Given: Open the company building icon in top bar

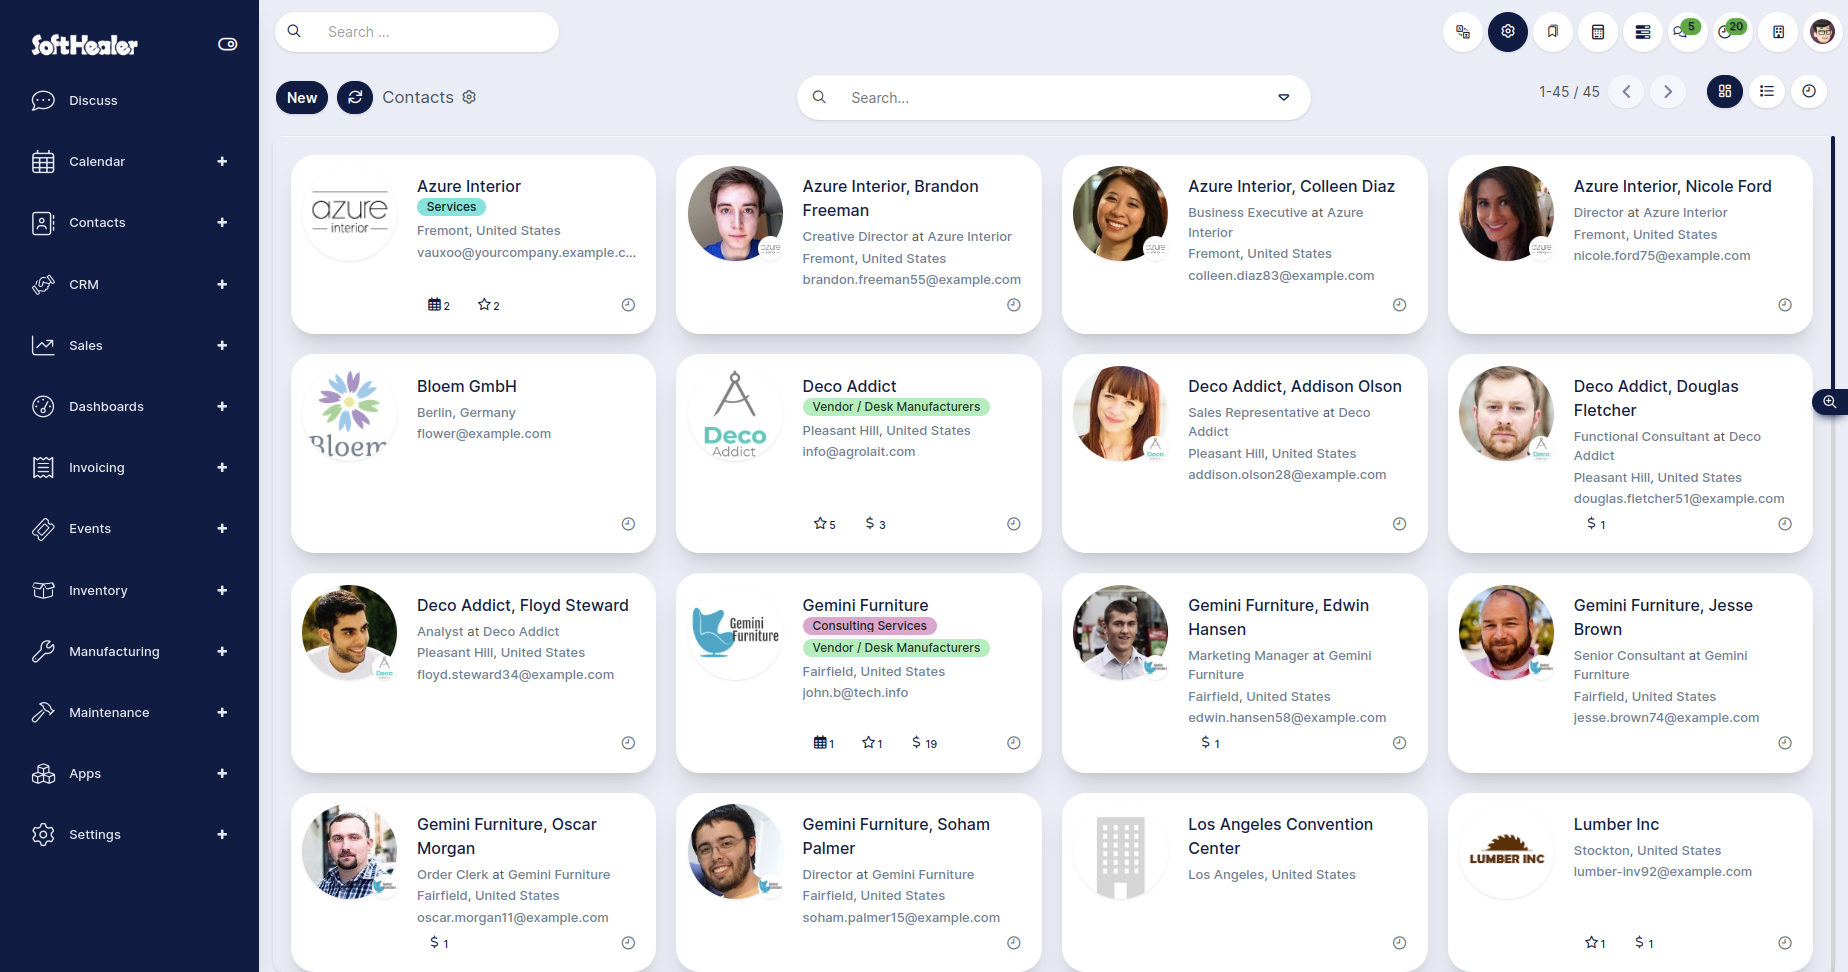Looking at the screenshot, I should [1778, 32].
